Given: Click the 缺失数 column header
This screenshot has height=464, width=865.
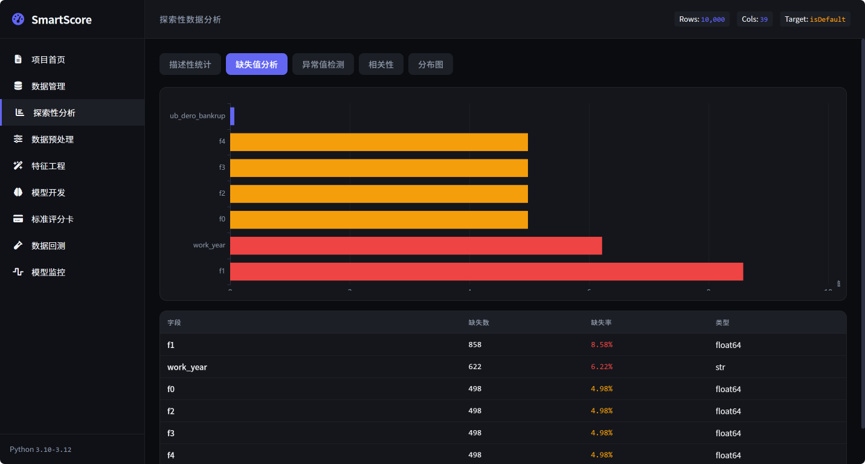Looking at the screenshot, I should tap(479, 323).
